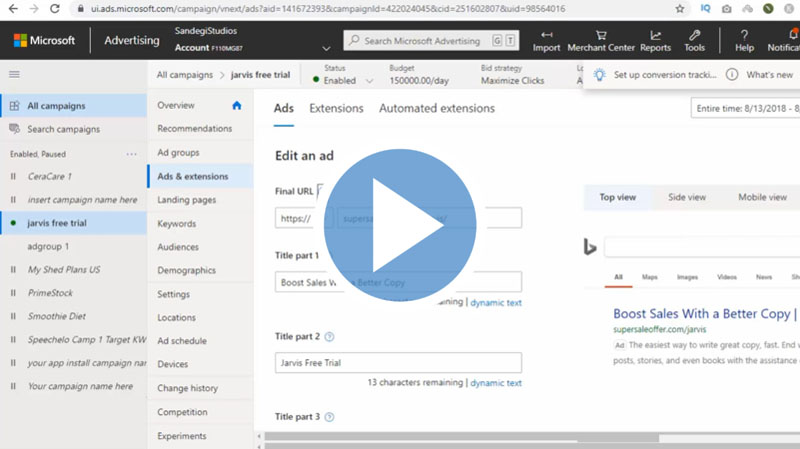Open Audiences menu item

(x=178, y=247)
